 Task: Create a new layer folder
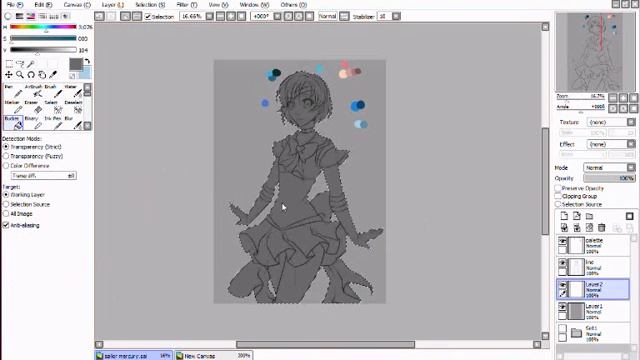589,216
